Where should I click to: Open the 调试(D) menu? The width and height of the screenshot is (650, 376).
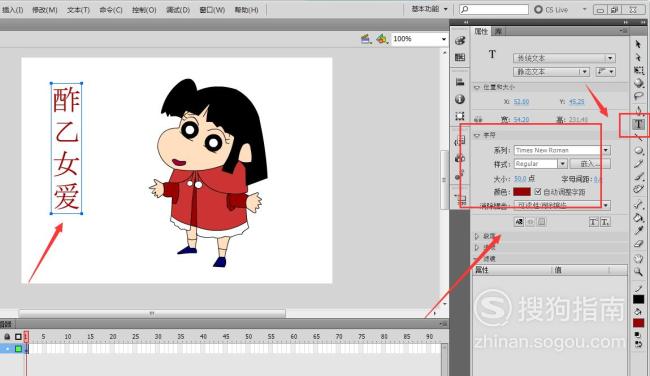click(x=178, y=10)
